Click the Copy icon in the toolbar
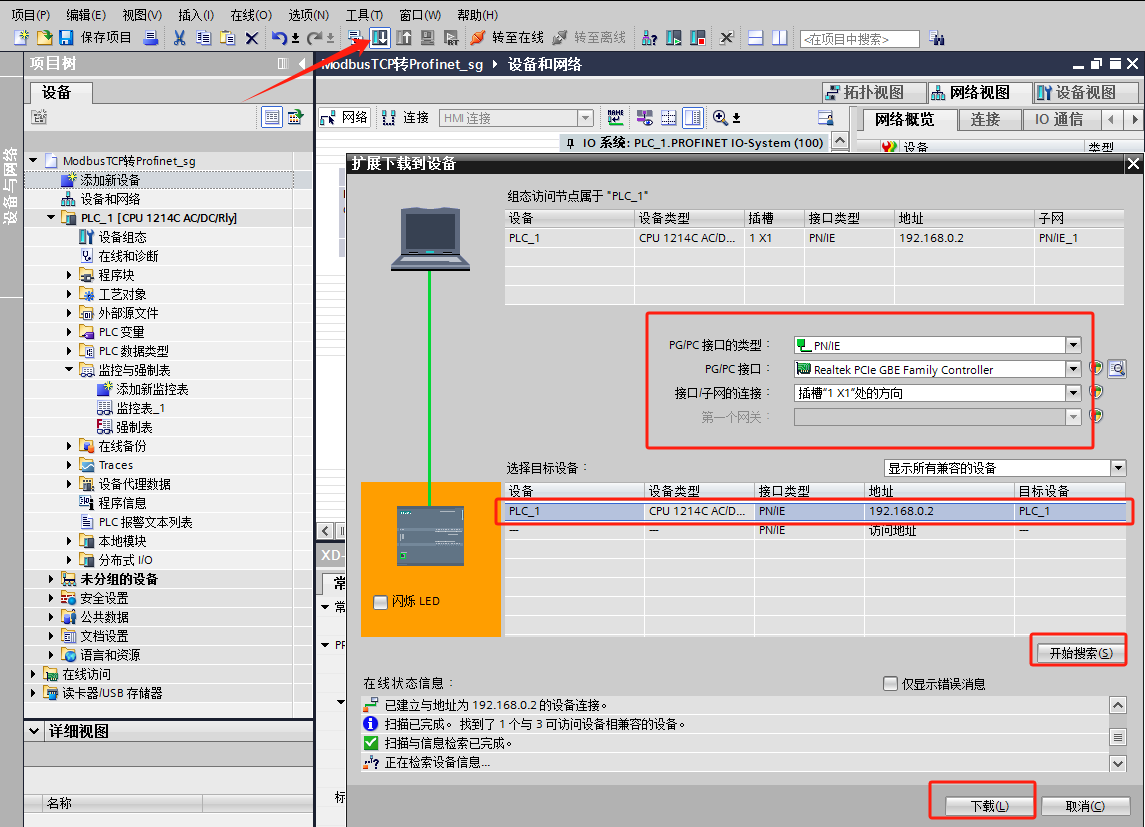The image size is (1145, 827). [x=204, y=38]
